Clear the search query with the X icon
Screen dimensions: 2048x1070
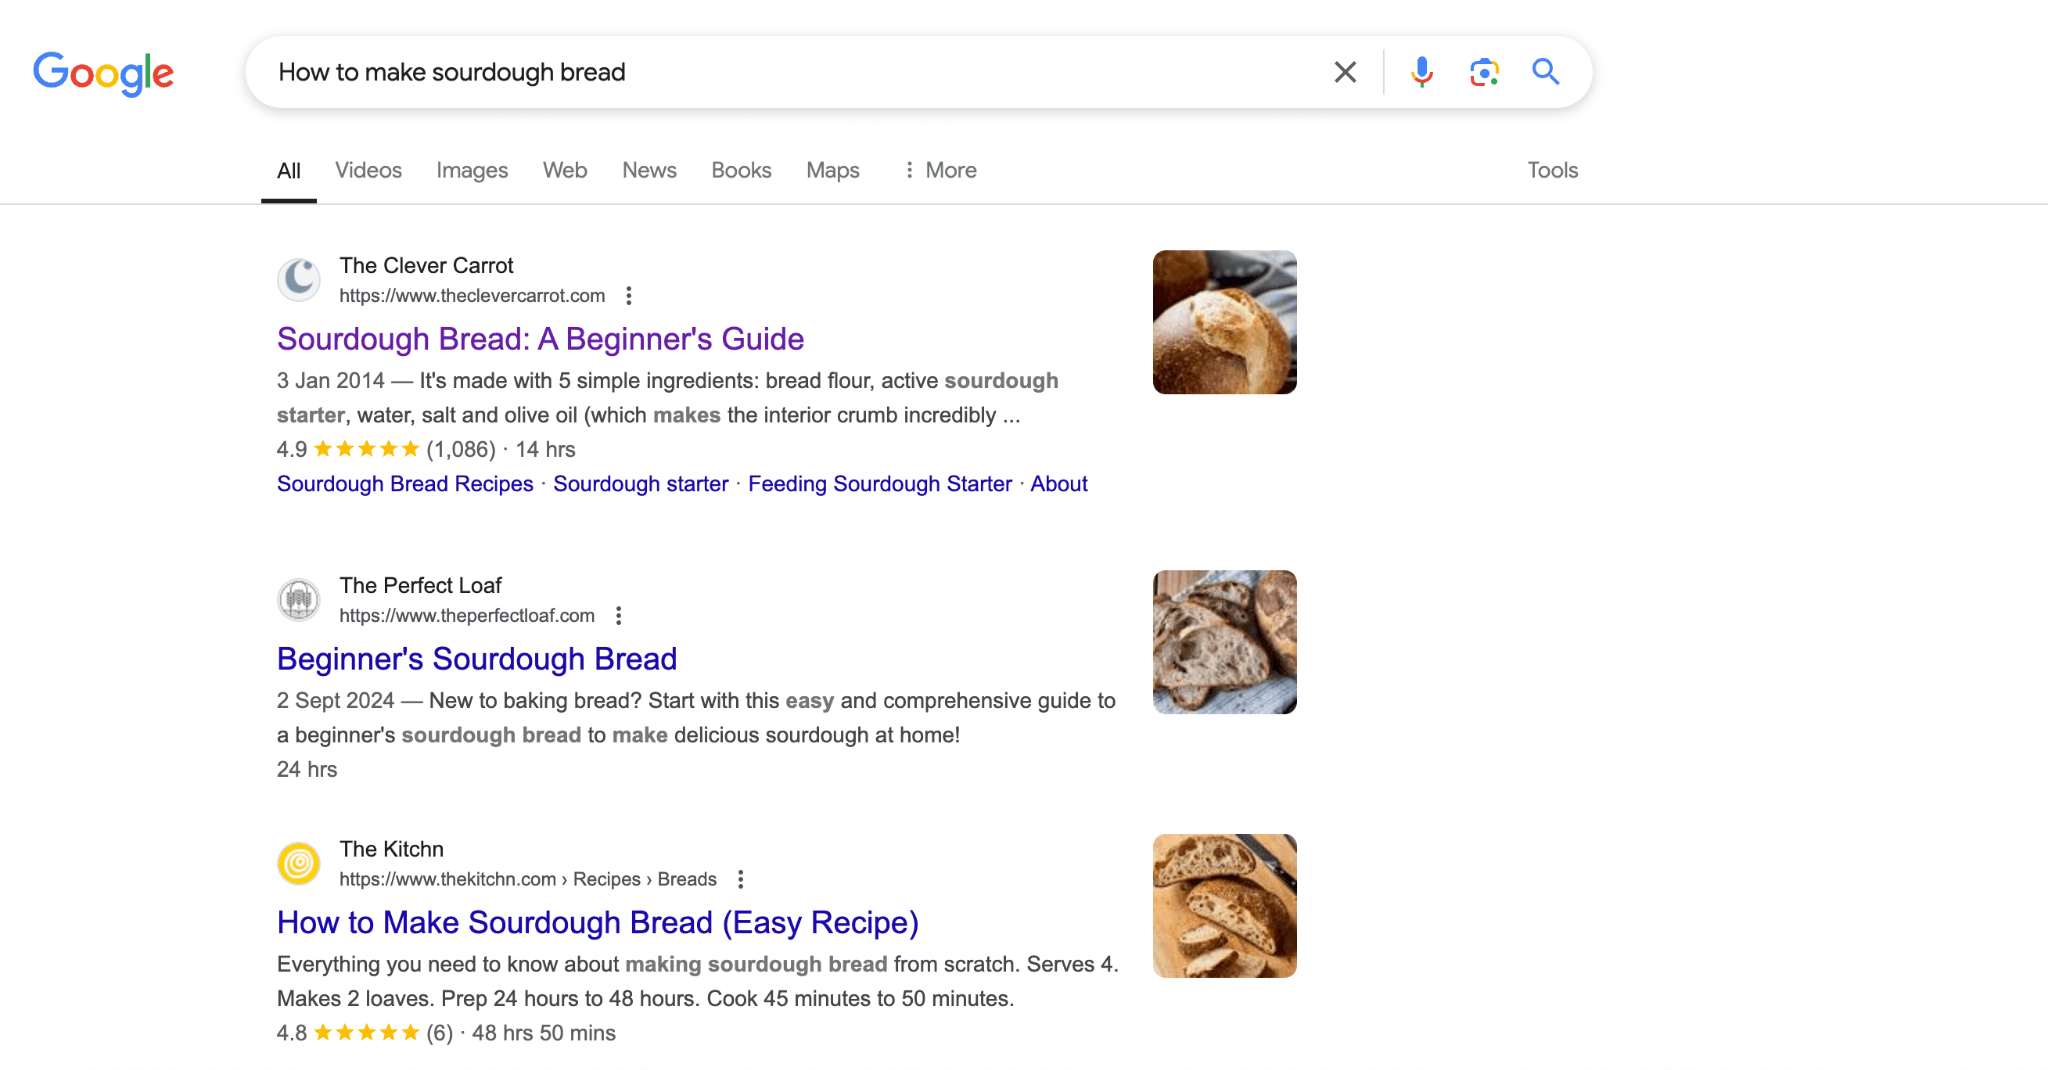pos(1344,71)
